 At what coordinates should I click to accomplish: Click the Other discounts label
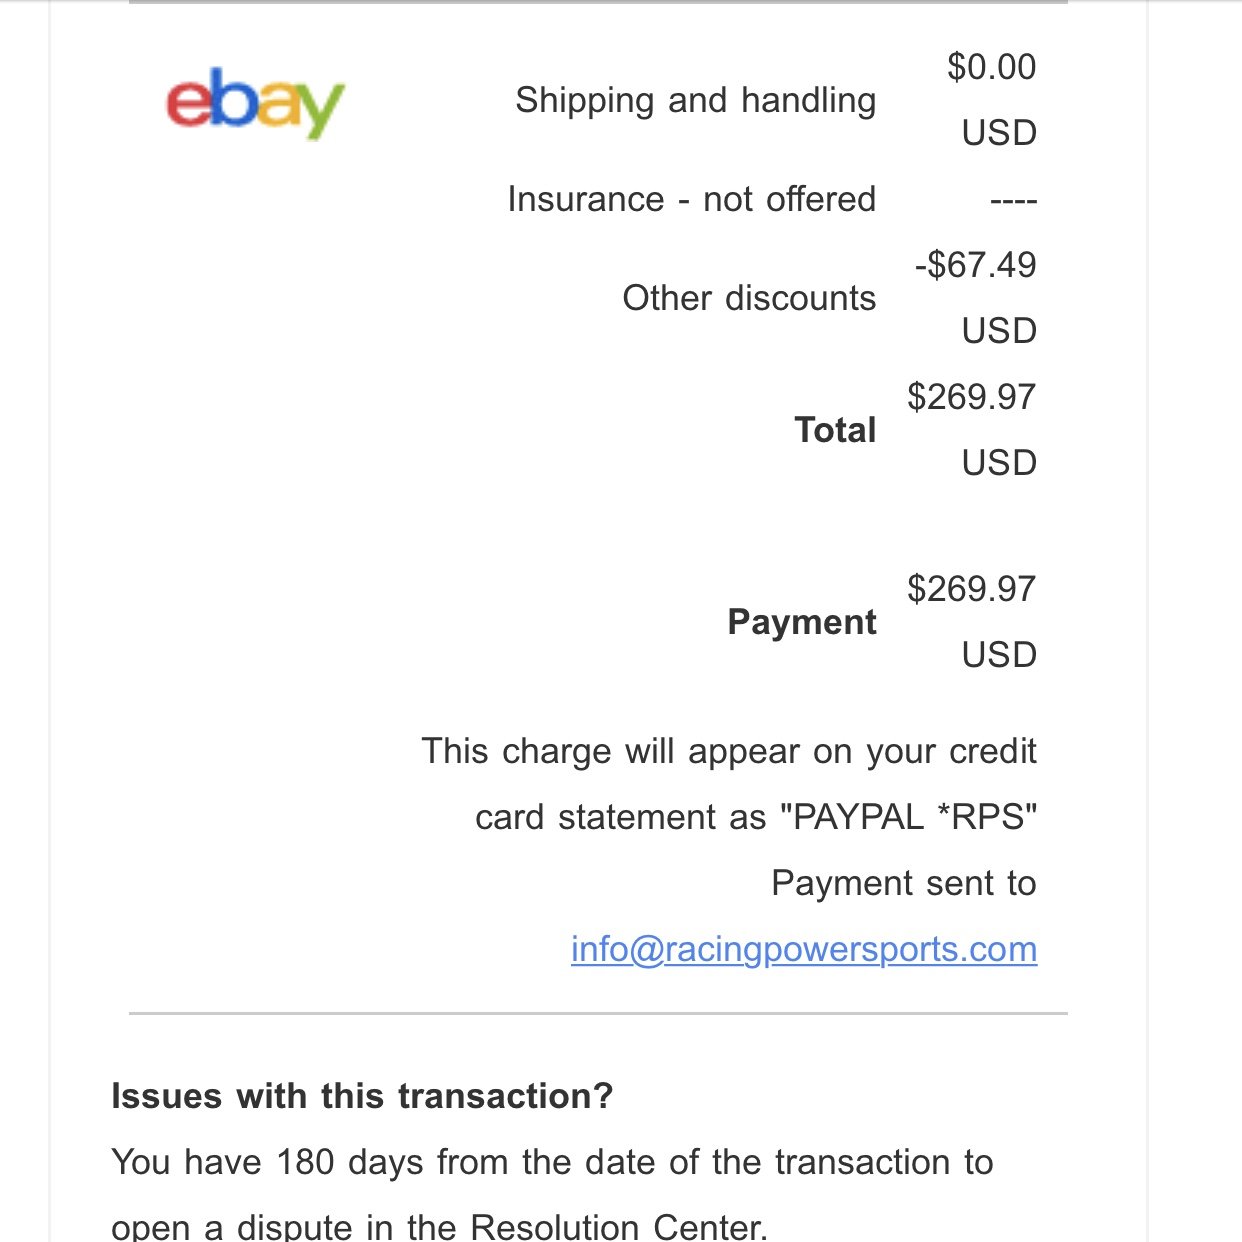coord(749,298)
